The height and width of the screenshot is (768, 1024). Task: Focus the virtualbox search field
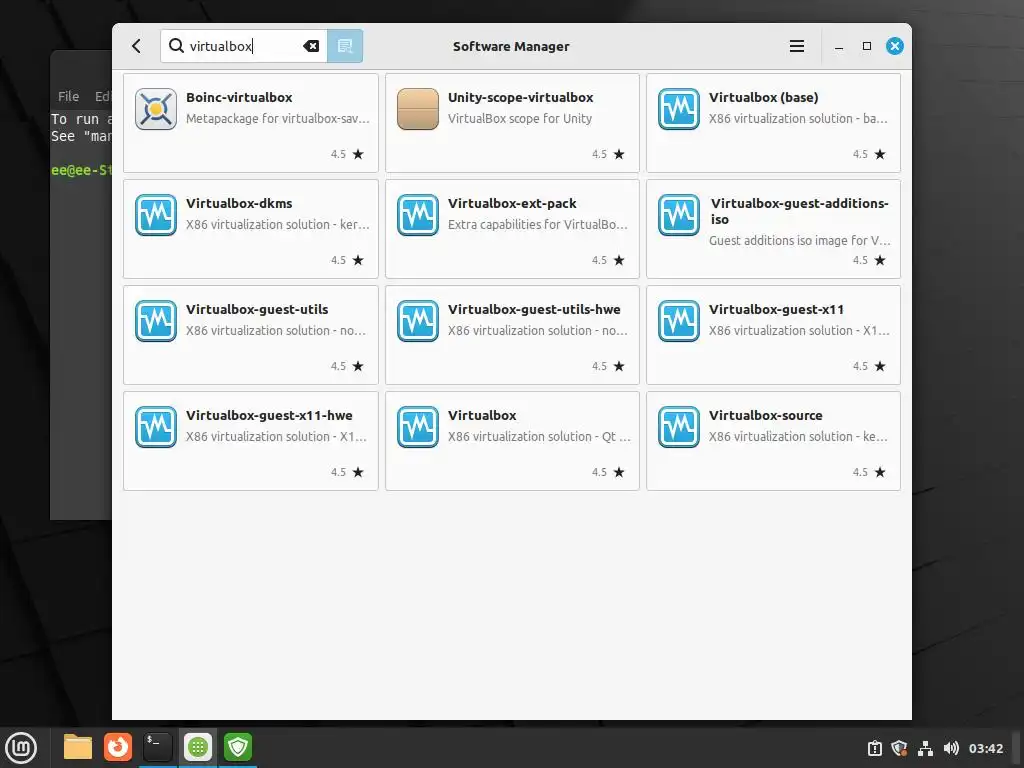click(243, 46)
